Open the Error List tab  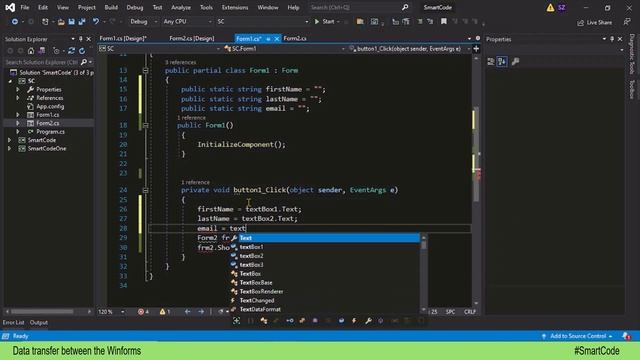(x=13, y=322)
